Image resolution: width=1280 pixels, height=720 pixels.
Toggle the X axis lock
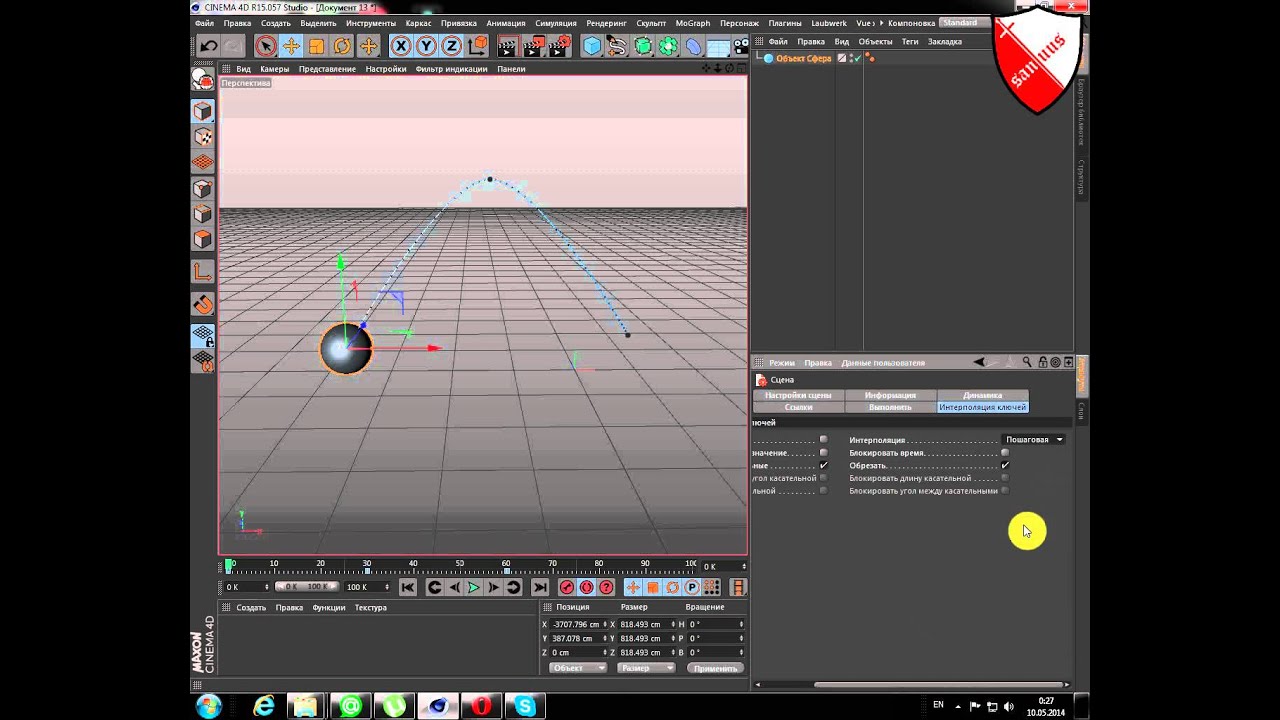(401, 46)
